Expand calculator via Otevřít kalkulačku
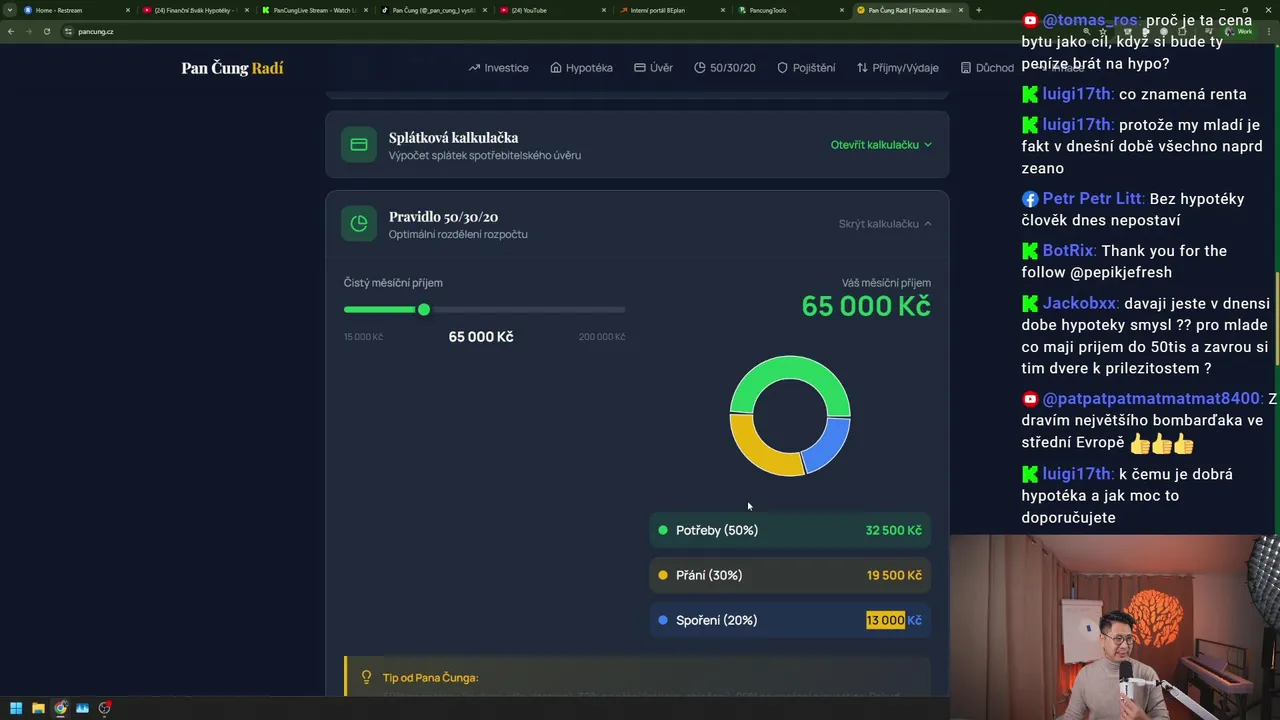Image resolution: width=1280 pixels, height=720 pixels. click(x=881, y=145)
